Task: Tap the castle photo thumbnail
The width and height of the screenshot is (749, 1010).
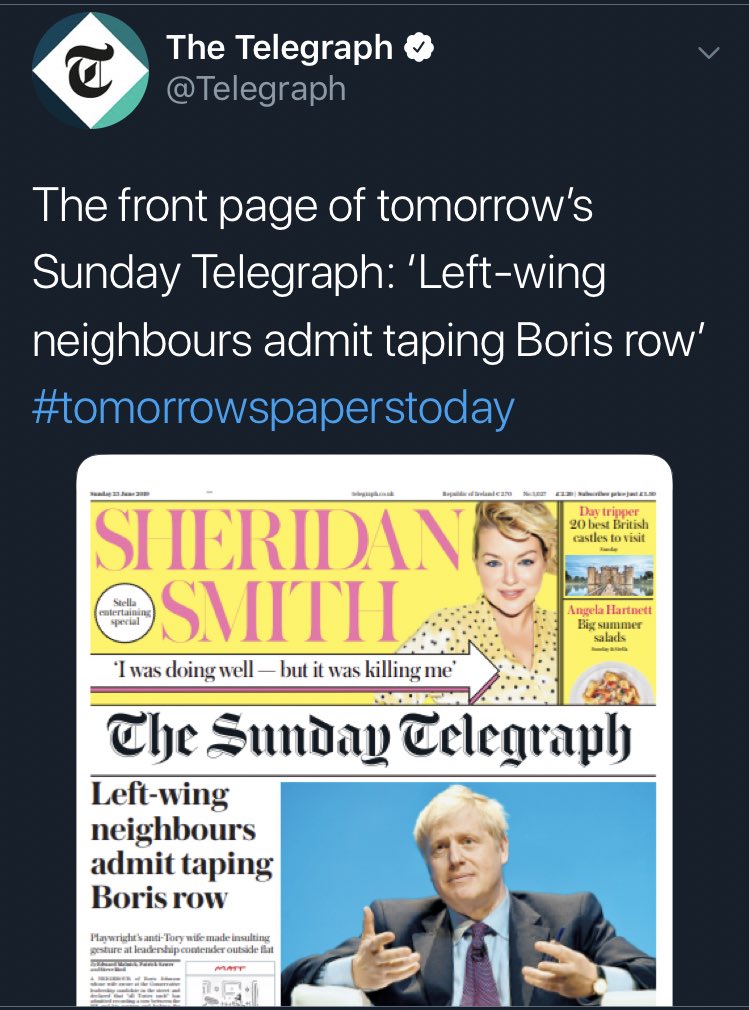Action: (609, 575)
